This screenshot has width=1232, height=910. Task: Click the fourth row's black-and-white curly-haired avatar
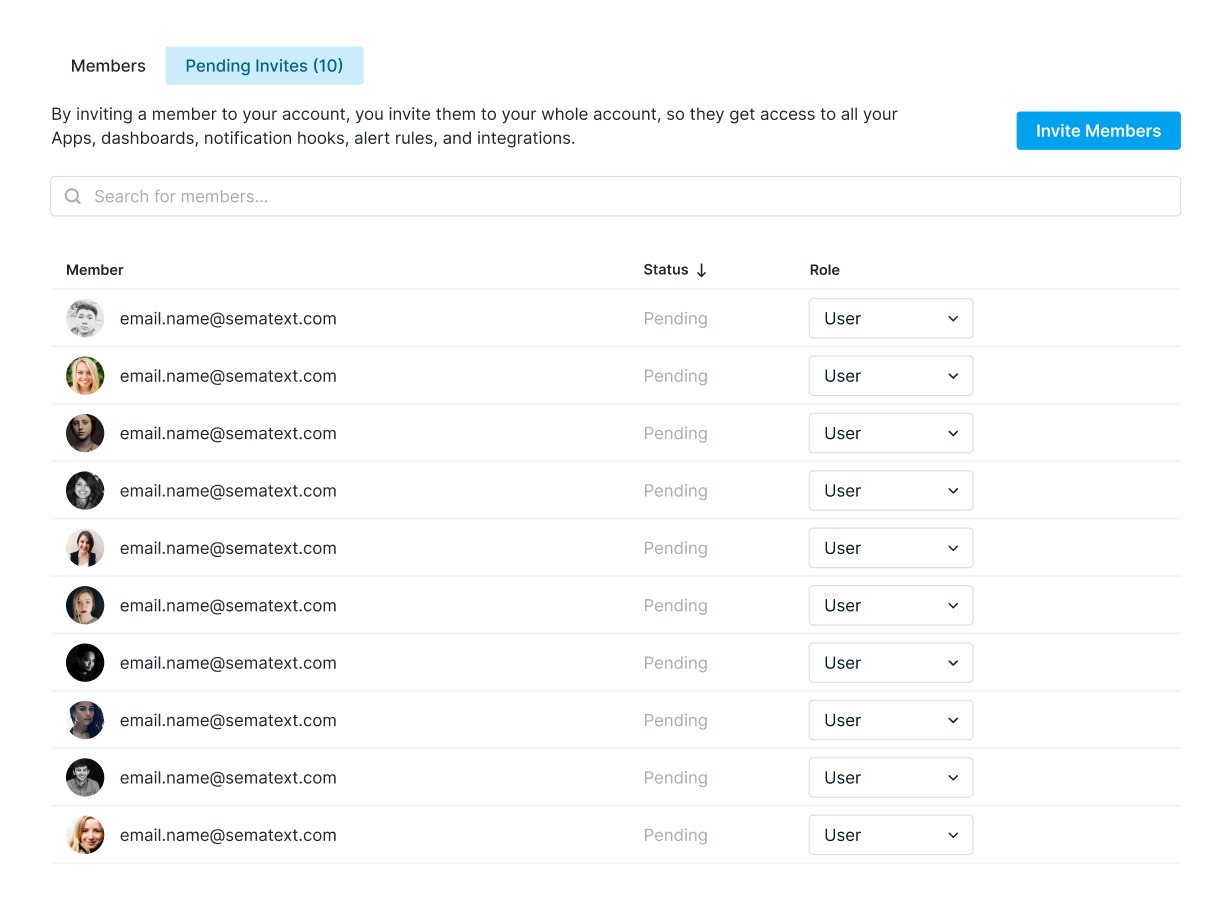[85, 491]
